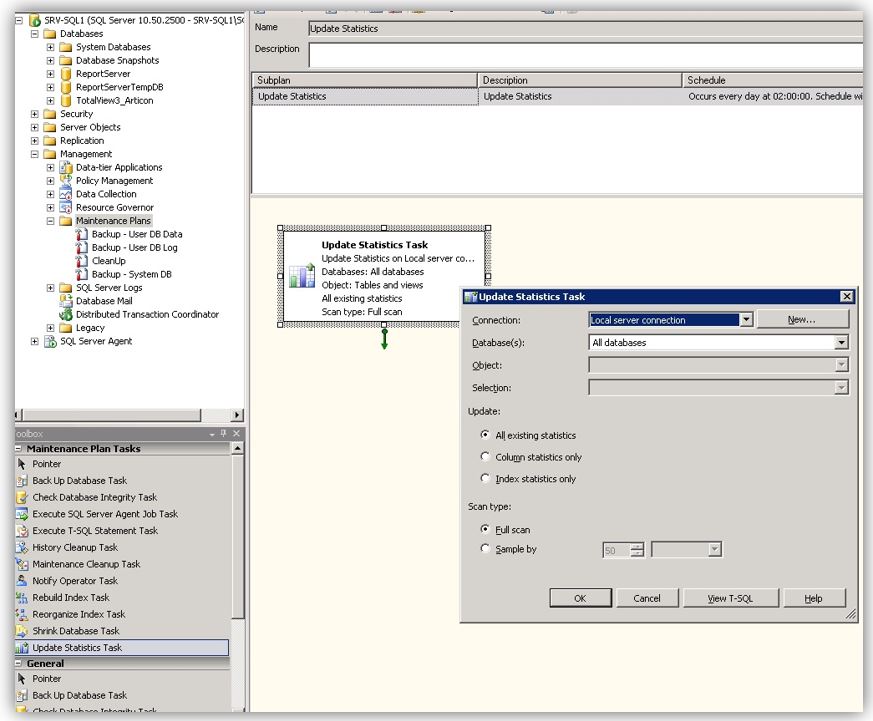Select All existing statistics radio button
The width and height of the screenshot is (873, 721).
coord(485,435)
